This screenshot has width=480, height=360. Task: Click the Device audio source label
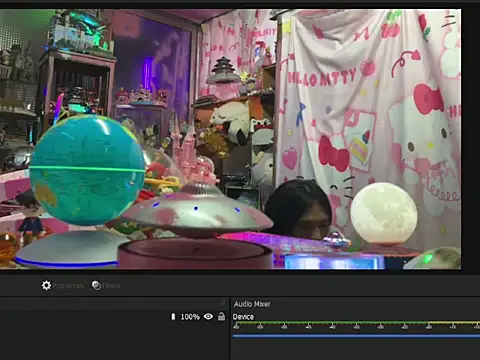point(243,317)
